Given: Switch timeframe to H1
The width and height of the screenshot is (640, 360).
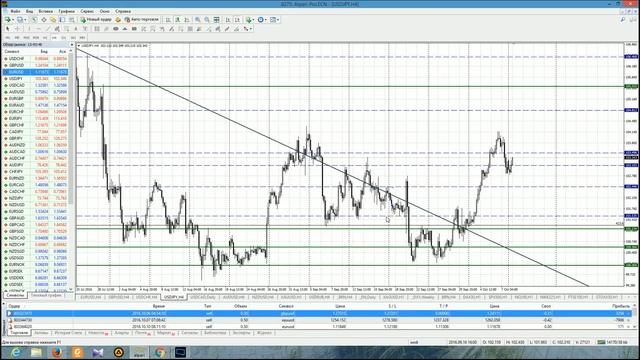Looking at the screenshot, I should 45,38.
